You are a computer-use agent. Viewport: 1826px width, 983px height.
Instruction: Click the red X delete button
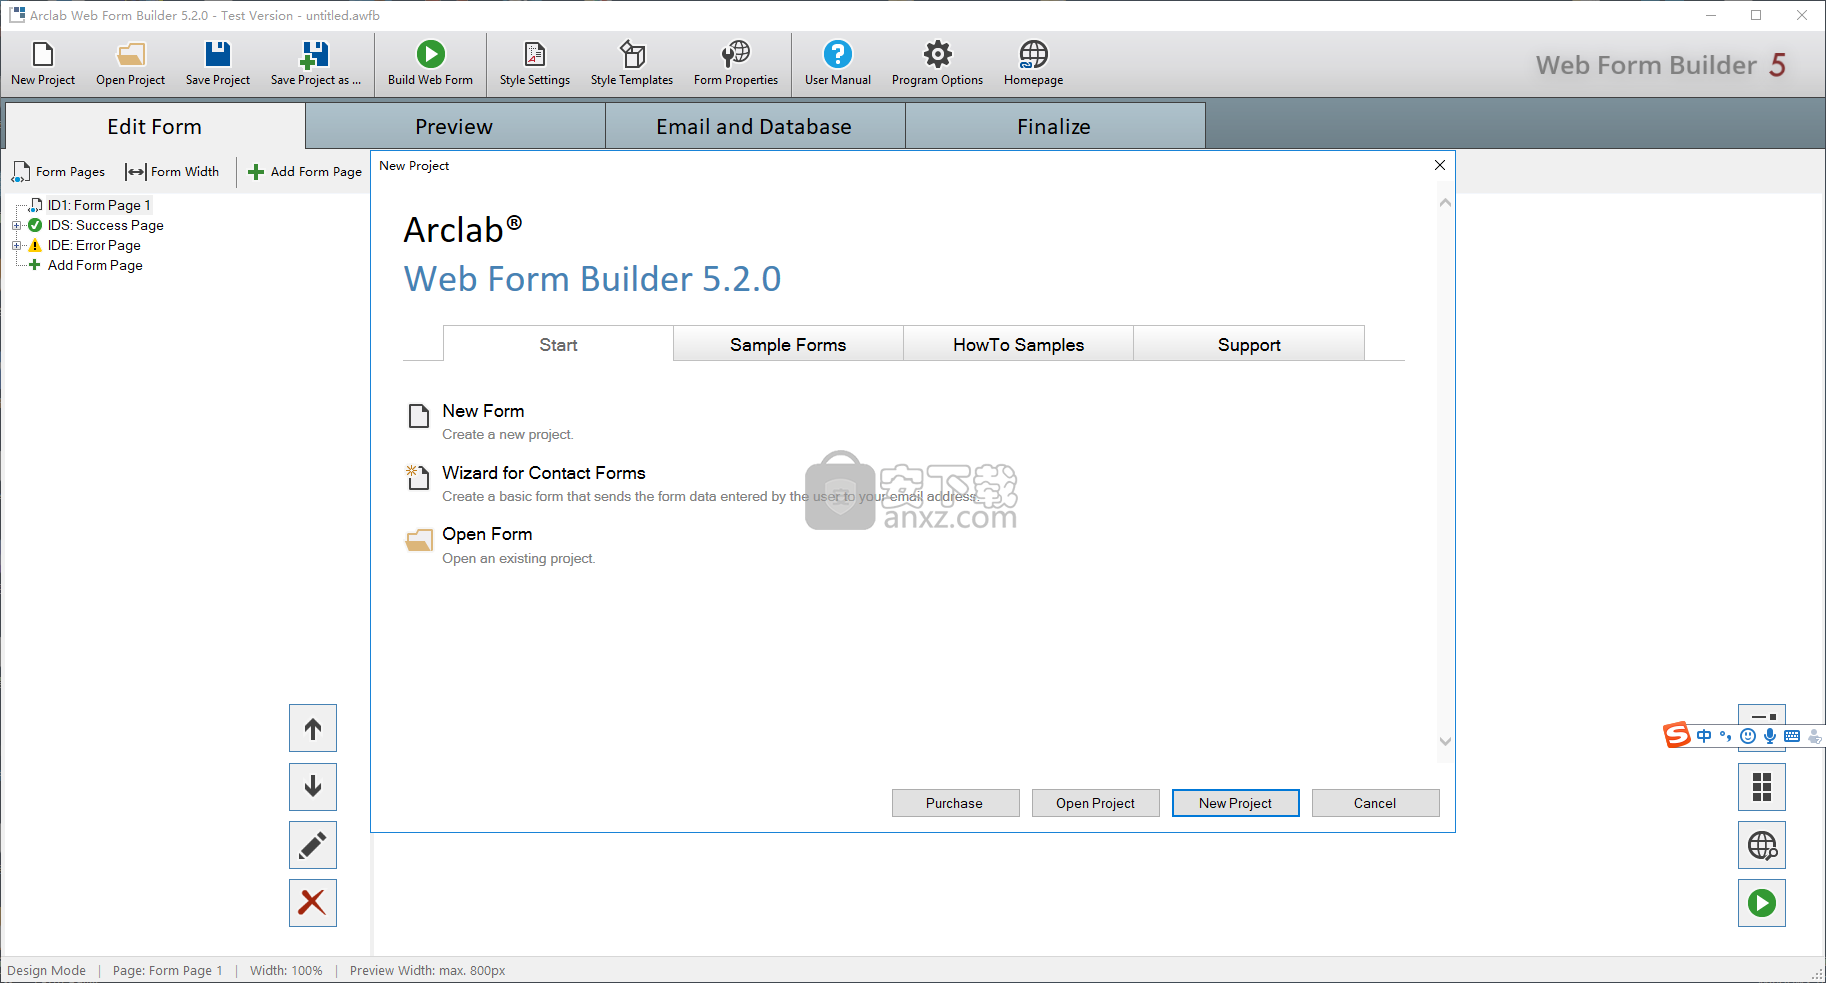click(313, 903)
